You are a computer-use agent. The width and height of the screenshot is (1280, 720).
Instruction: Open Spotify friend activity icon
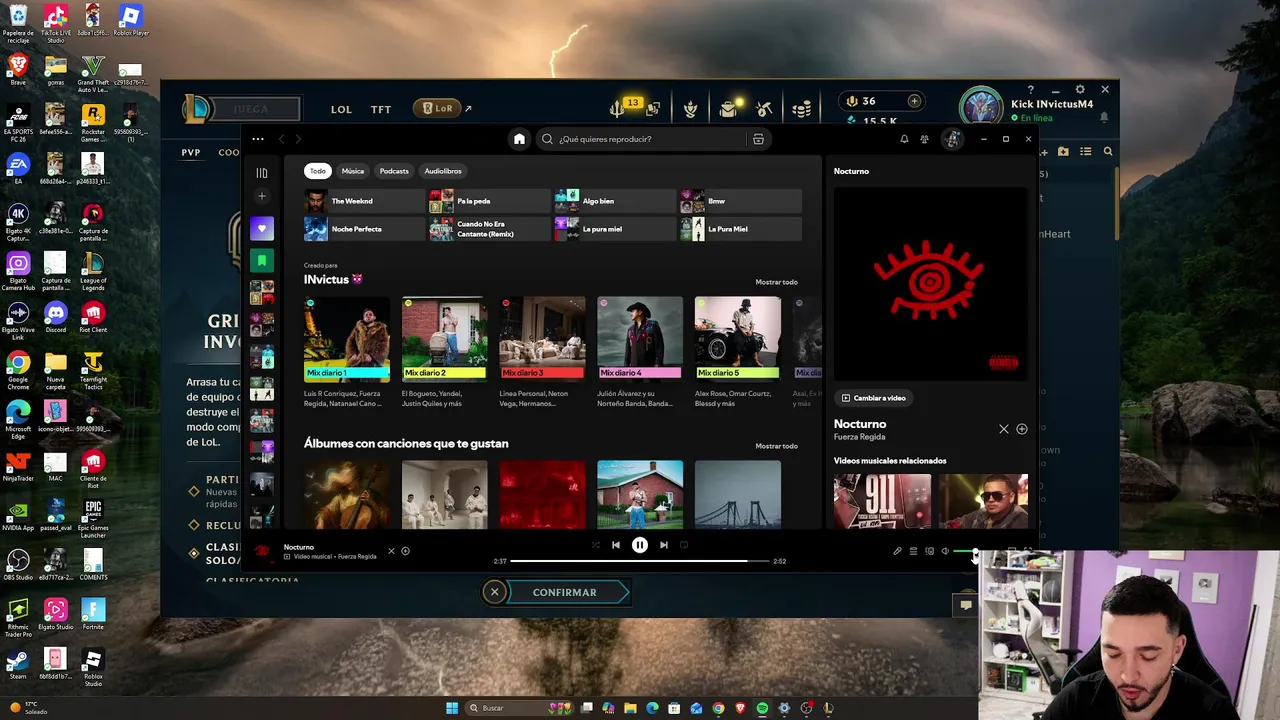tap(924, 139)
